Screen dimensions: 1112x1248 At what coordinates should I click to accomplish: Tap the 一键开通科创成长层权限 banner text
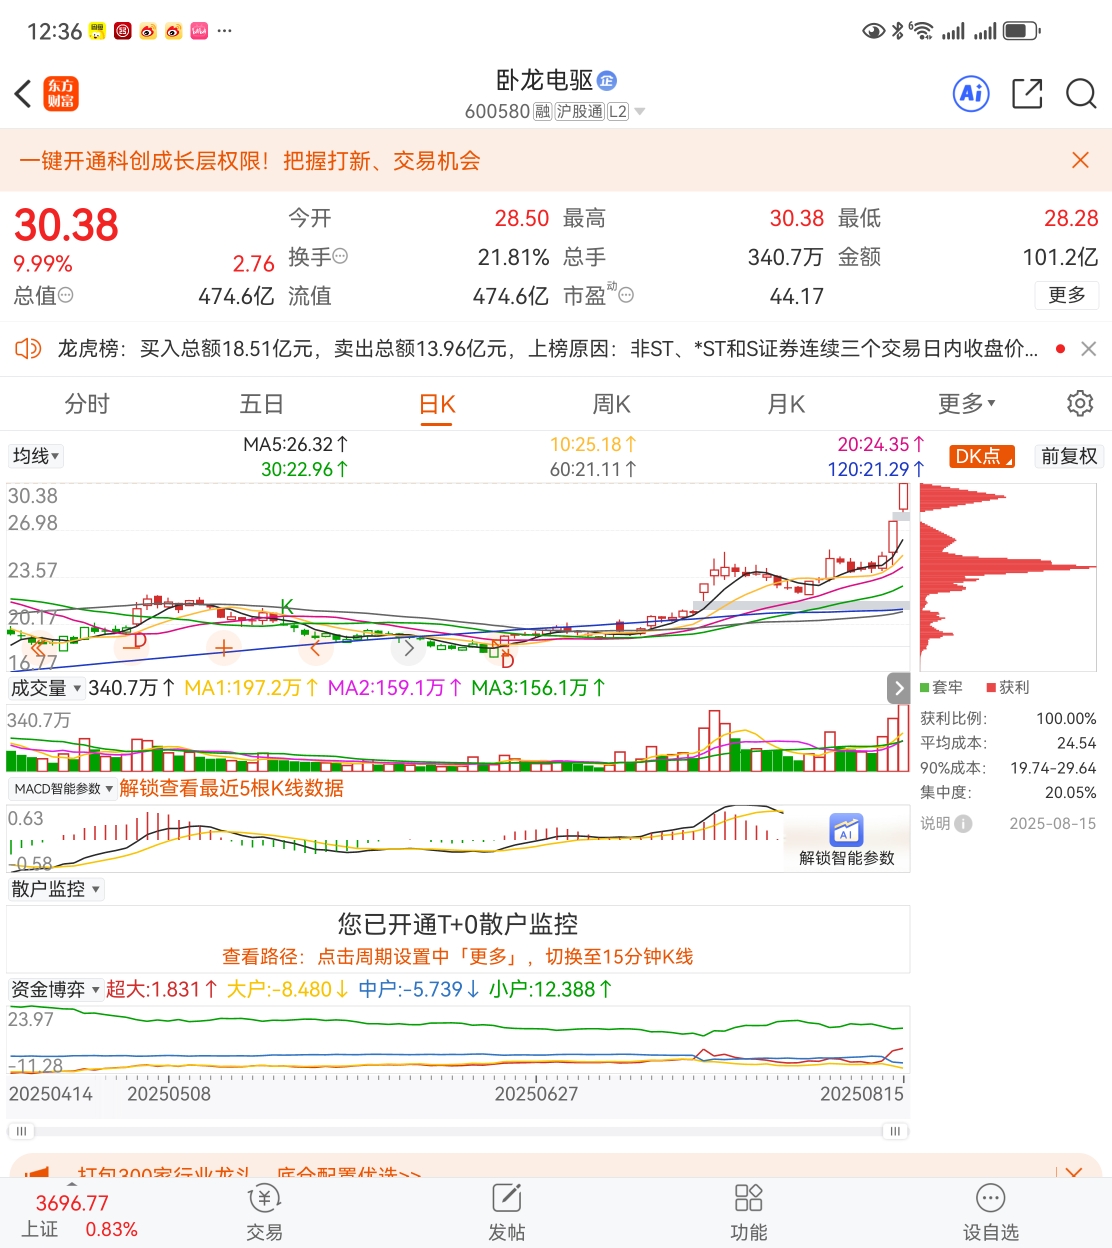pos(249,160)
